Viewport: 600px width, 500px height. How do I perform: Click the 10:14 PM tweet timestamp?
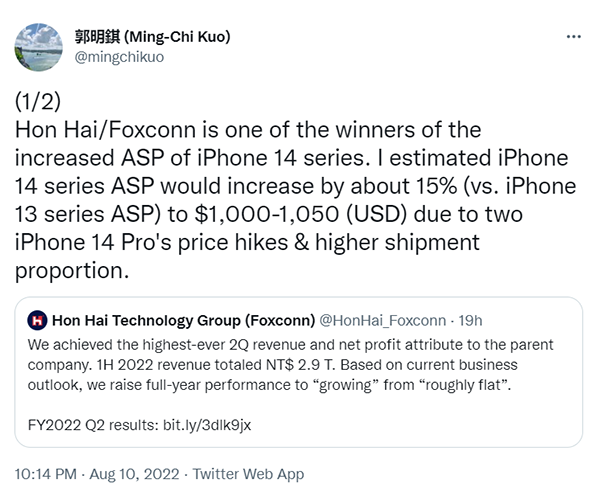(46, 473)
